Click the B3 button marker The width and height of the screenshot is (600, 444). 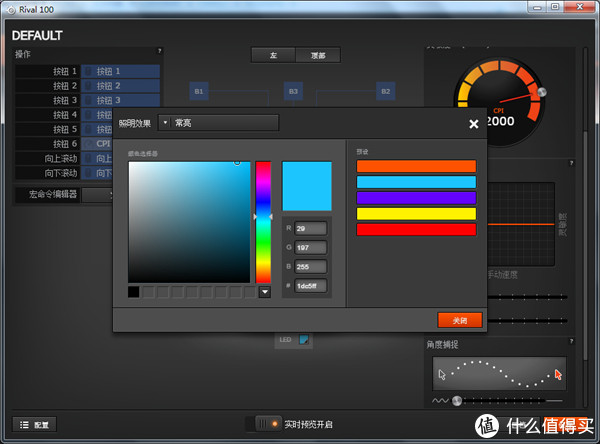click(x=293, y=91)
